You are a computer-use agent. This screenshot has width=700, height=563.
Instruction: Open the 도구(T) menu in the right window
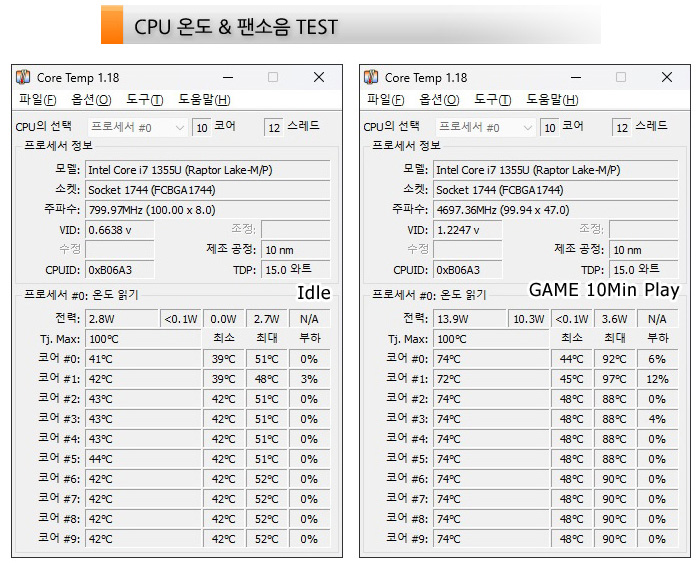click(x=493, y=100)
